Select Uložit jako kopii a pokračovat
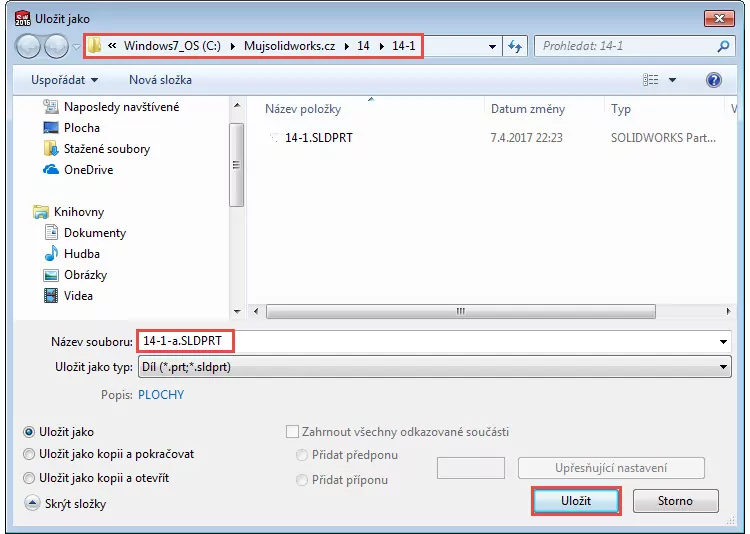The image size is (750, 534). (x=29, y=454)
